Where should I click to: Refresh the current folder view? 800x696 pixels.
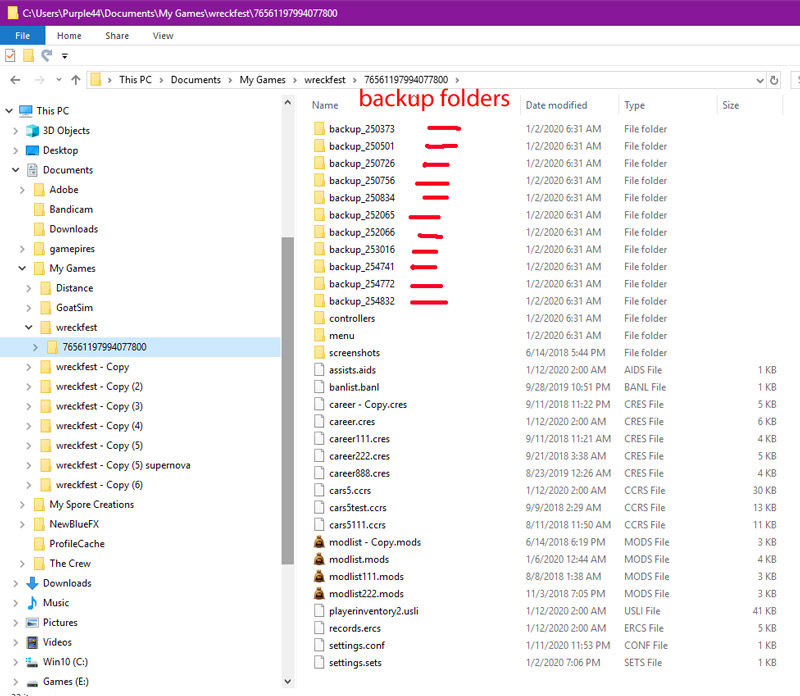[774, 80]
